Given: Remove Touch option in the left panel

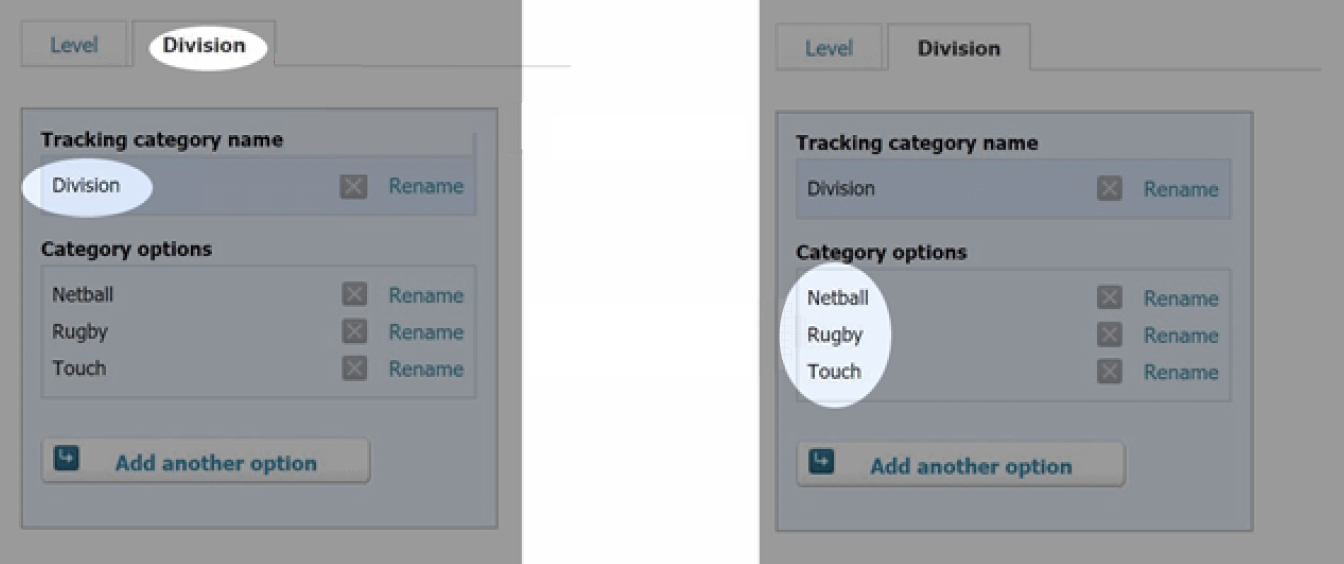Looking at the screenshot, I should pyautogui.click(x=354, y=368).
